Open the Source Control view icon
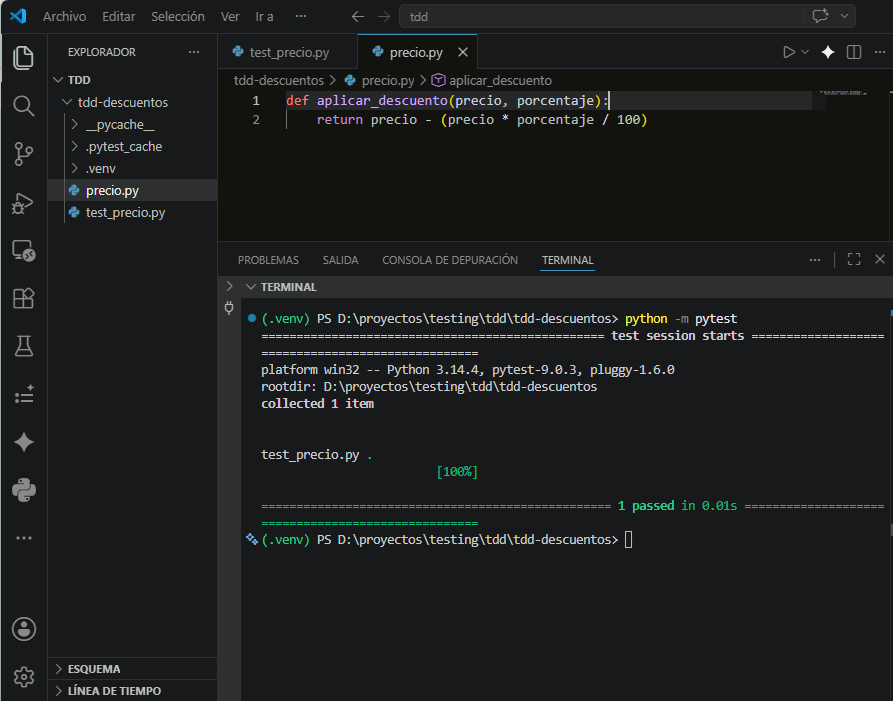The image size is (893, 701). coord(23,154)
